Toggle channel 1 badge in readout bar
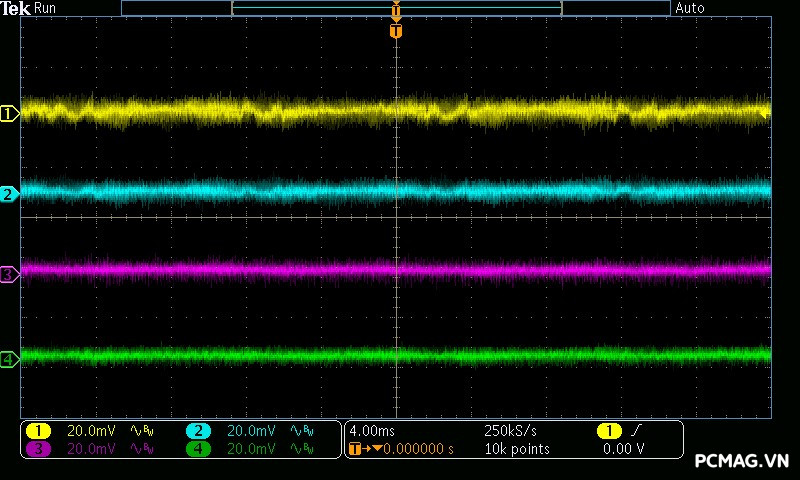Image resolution: width=800 pixels, height=480 pixels. [x=38, y=431]
